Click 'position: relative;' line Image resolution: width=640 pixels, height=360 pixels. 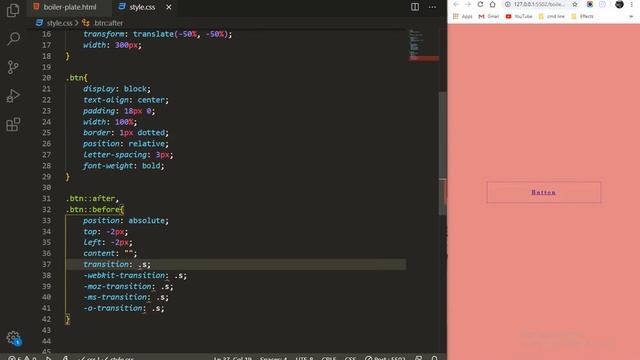(126, 144)
